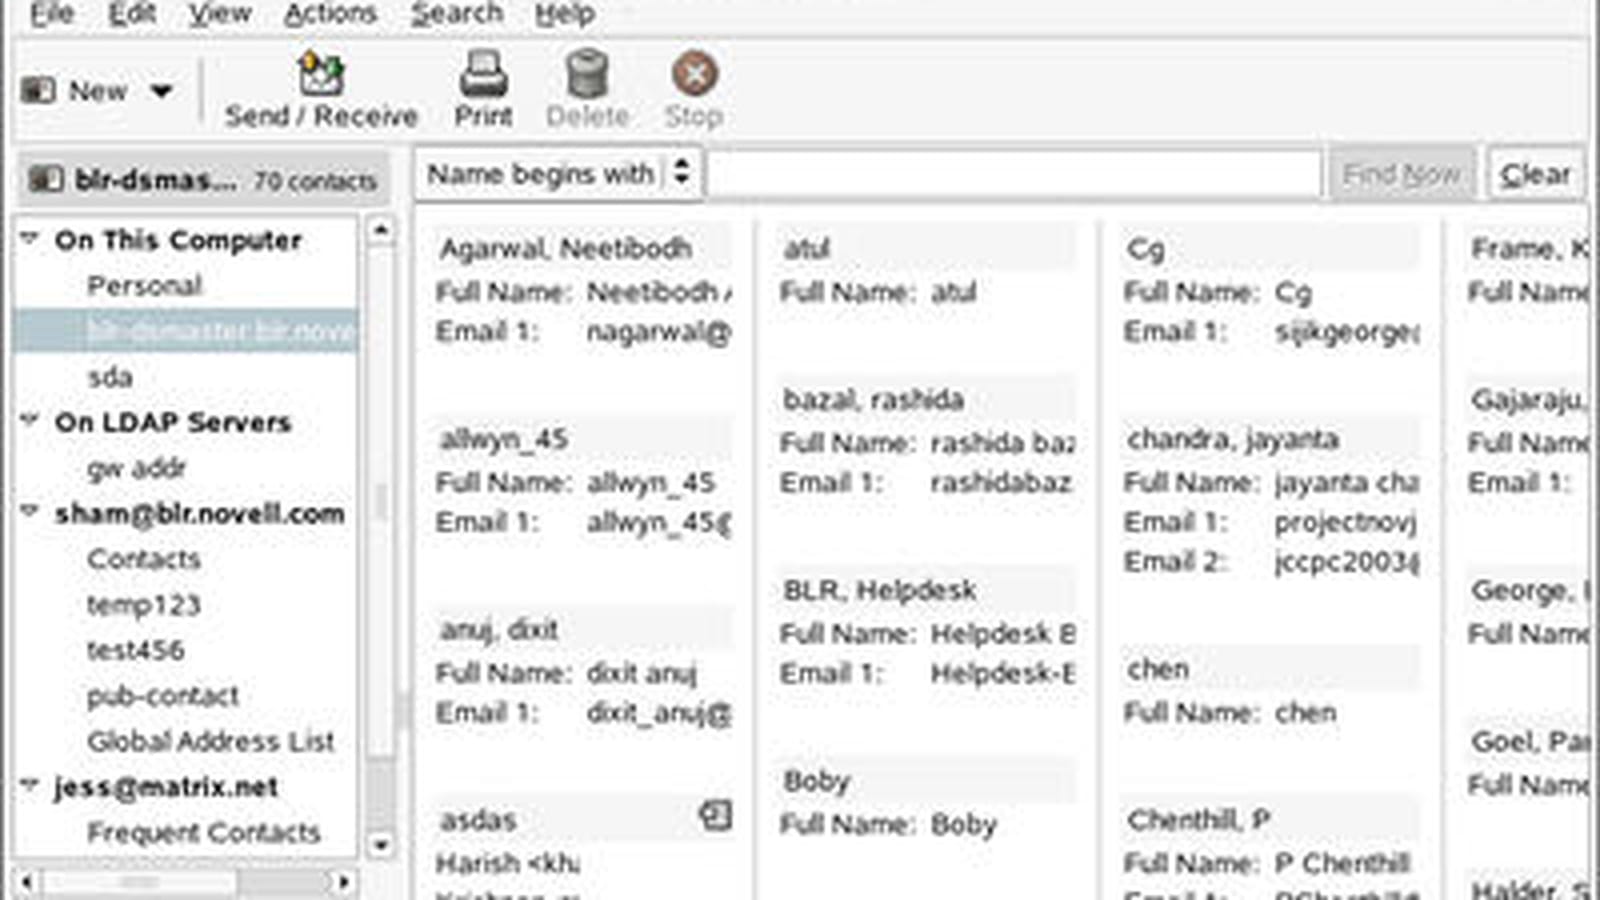Open the File menu
The image size is (1600, 900).
click(x=52, y=14)
